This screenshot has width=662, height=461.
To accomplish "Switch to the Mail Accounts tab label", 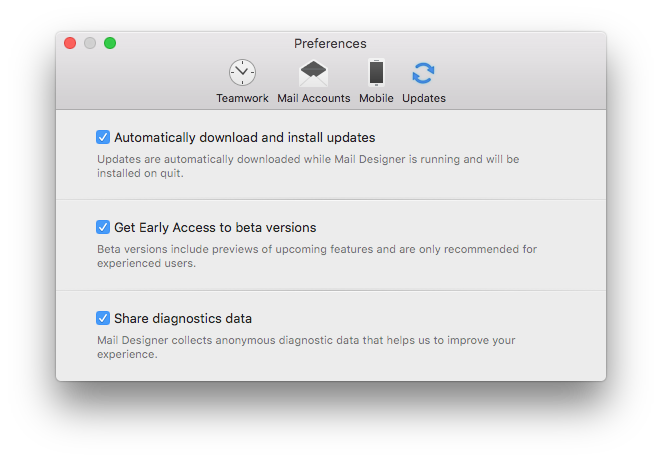I will click(x=314, y=98).
